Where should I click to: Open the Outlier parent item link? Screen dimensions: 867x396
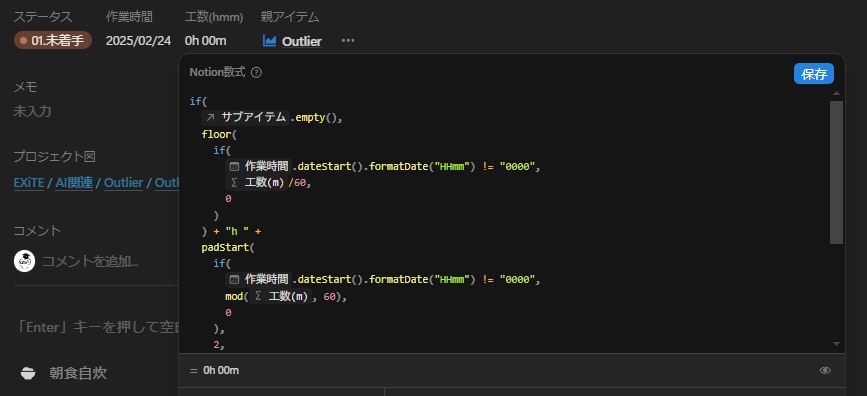pos(302,41)
